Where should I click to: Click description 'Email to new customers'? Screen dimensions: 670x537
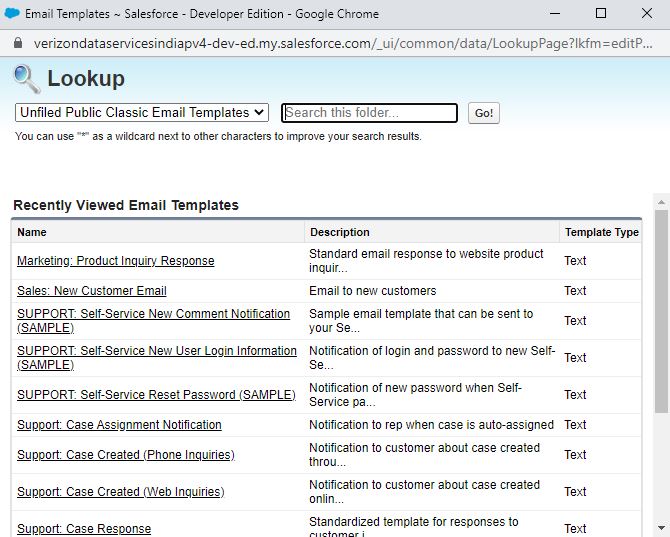coord(373,291)
